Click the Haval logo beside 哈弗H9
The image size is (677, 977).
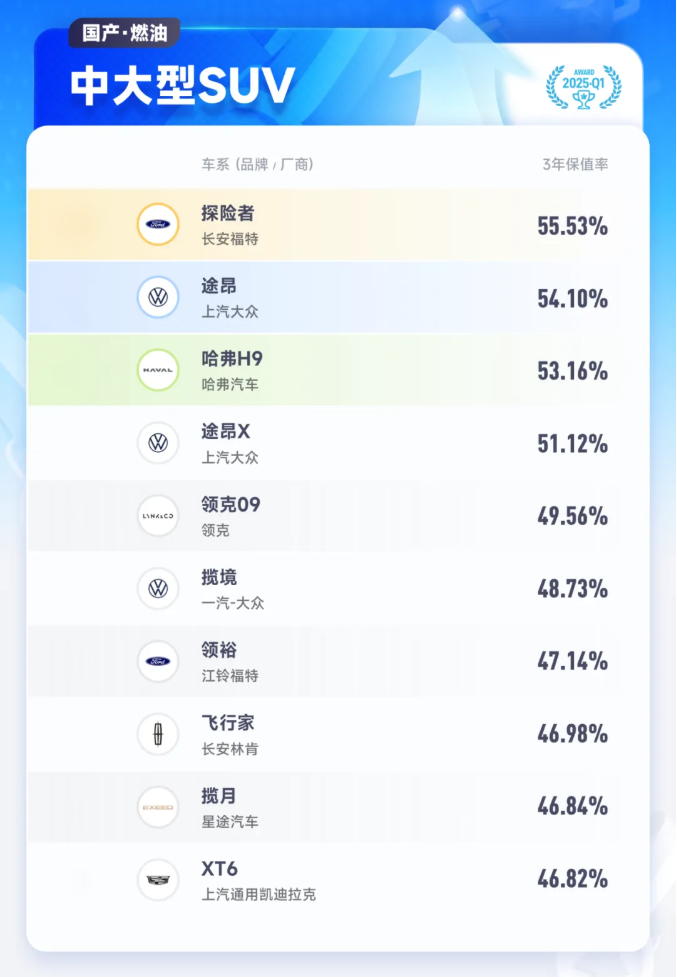(158, 370)
